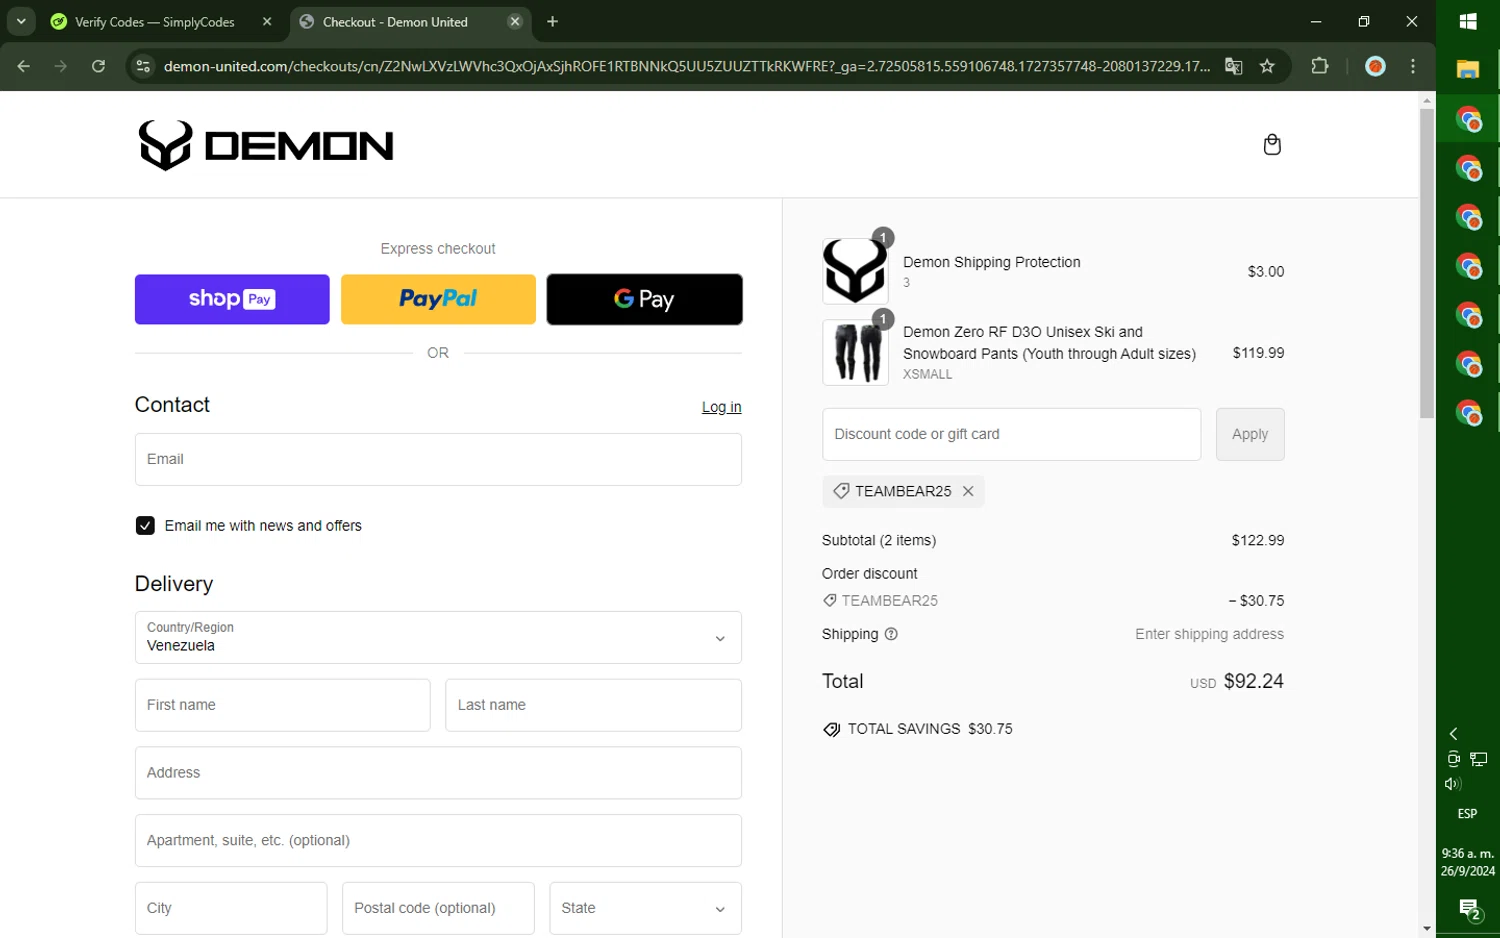Click the ESP language indicator

click(1467, 814)
